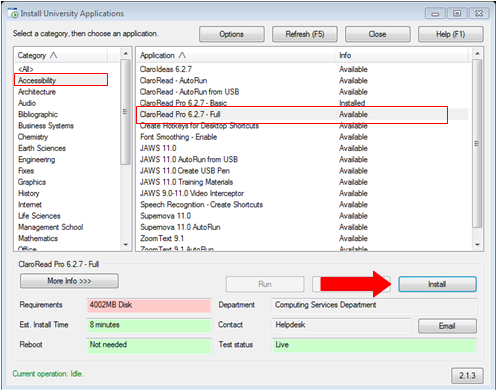Click the Helpdesk contact field

[341, 325]
